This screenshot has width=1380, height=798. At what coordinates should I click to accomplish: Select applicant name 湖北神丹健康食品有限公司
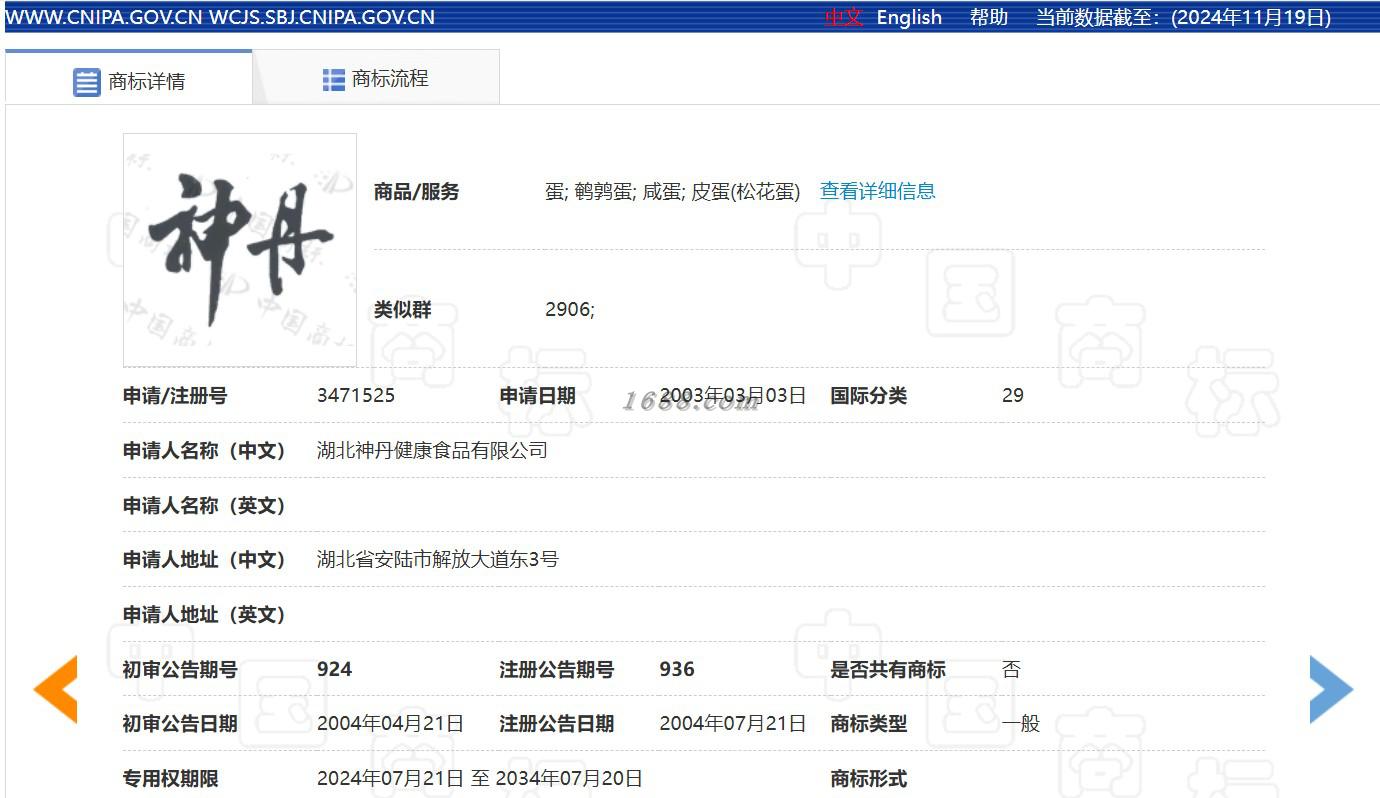432,450
